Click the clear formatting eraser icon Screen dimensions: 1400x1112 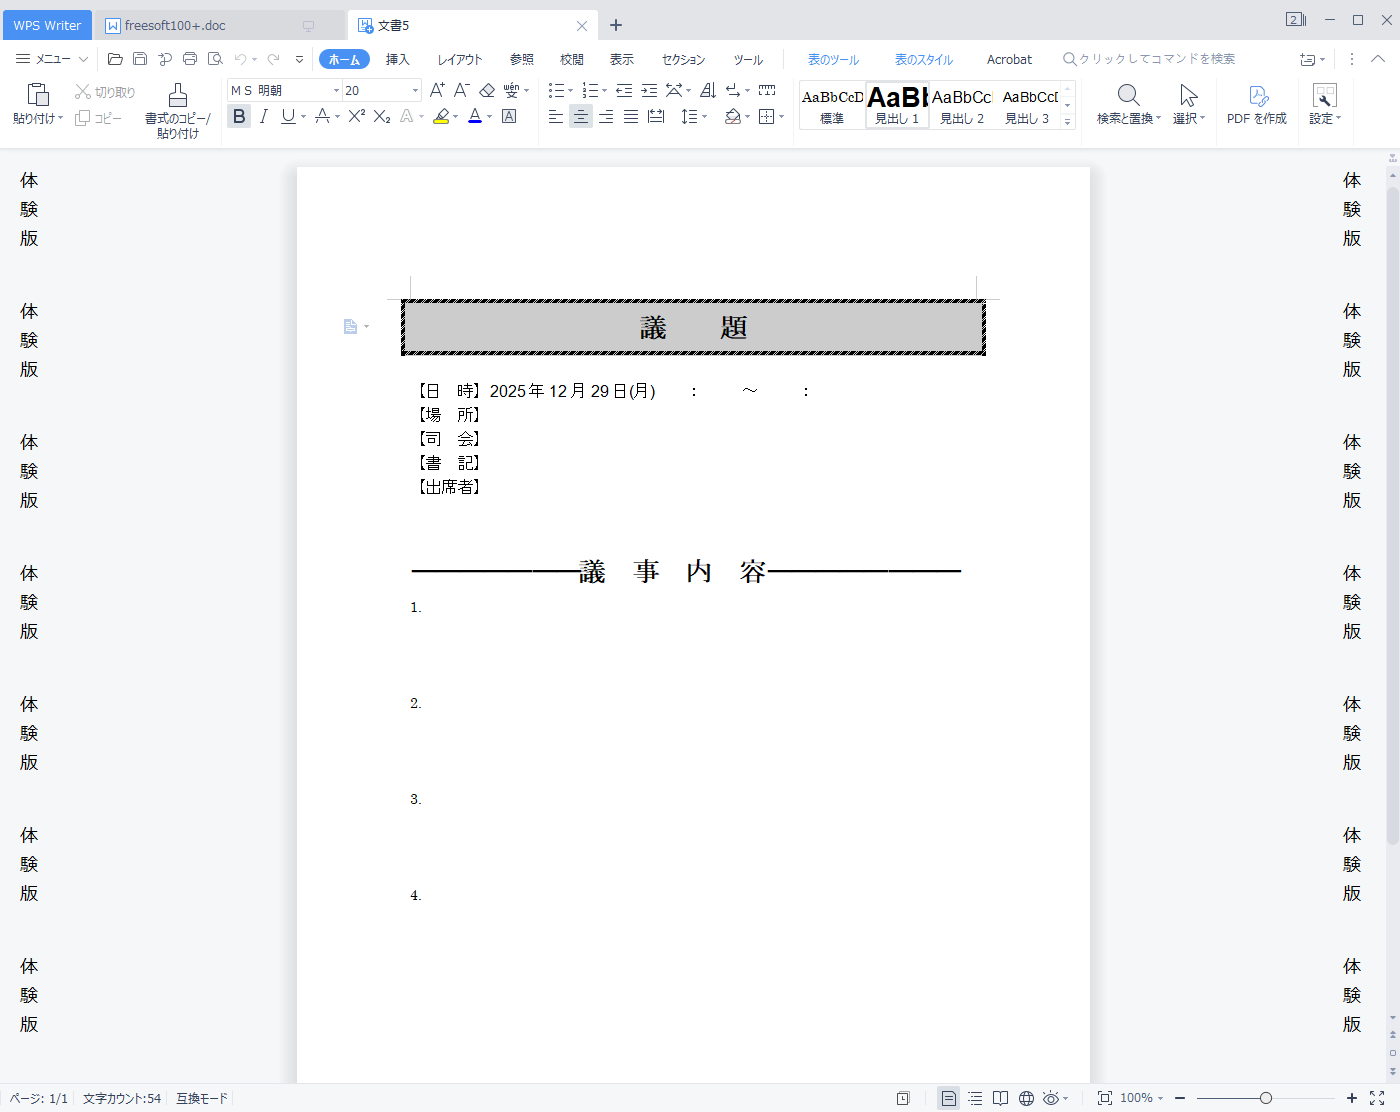click(x=487, y=91)
